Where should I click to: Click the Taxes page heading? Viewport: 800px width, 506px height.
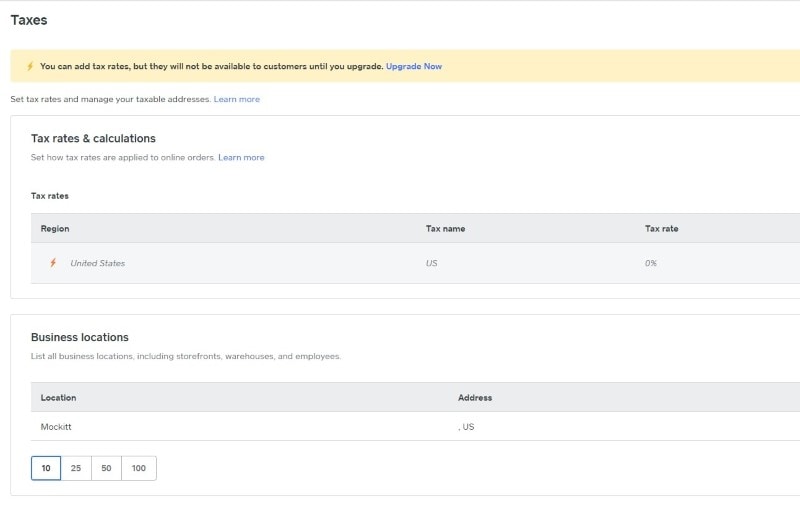tap(29, 20)
